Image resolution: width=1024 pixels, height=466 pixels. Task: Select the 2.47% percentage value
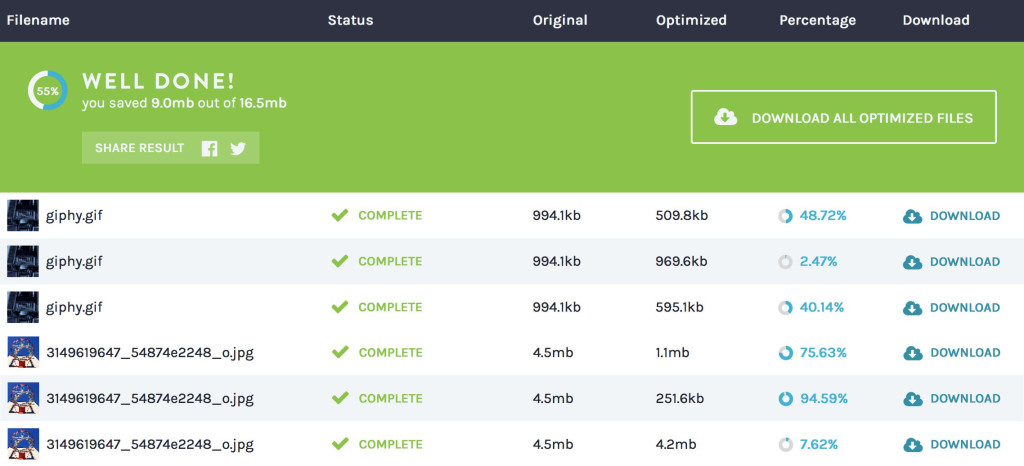818,262
